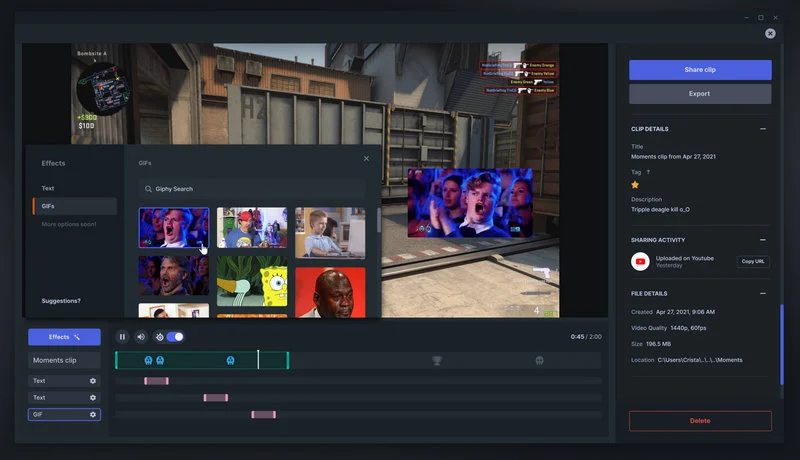The height and width of the screenshot is (460, 800).
Task: Click the Copy URL button
Action: (x=753, y=262)
